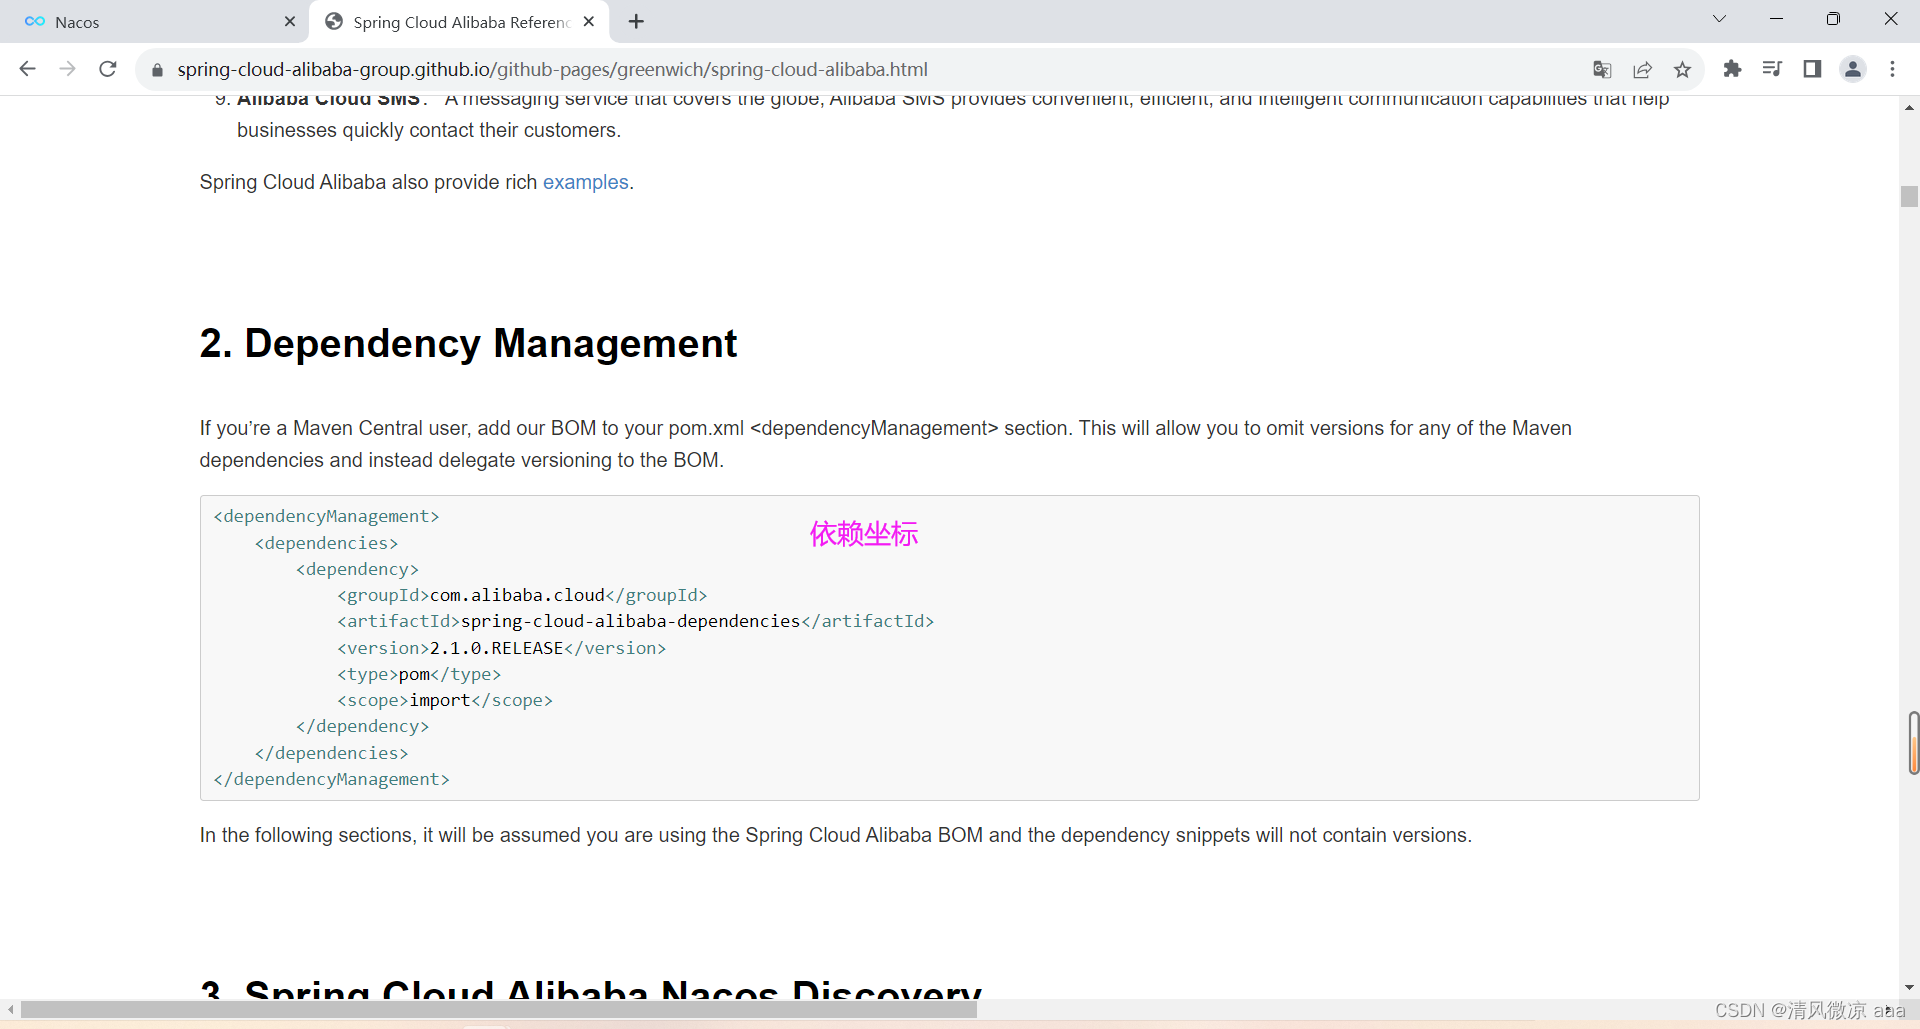The image size is (1920, 1029).
Task: Expand the tab search dropdown
Action: coord(1719,19)
